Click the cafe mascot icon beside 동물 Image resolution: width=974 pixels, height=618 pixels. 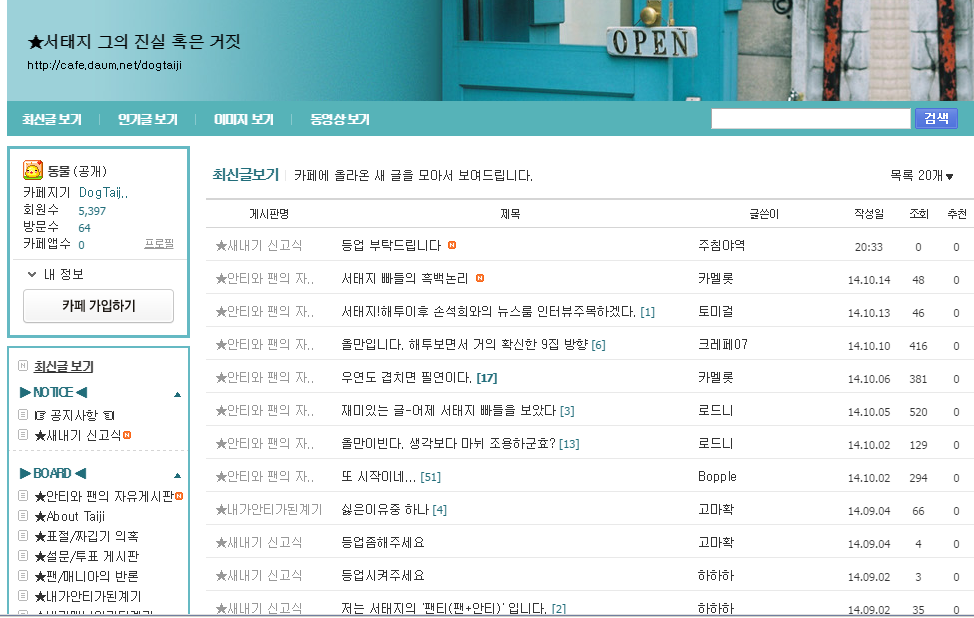[32, 170]
